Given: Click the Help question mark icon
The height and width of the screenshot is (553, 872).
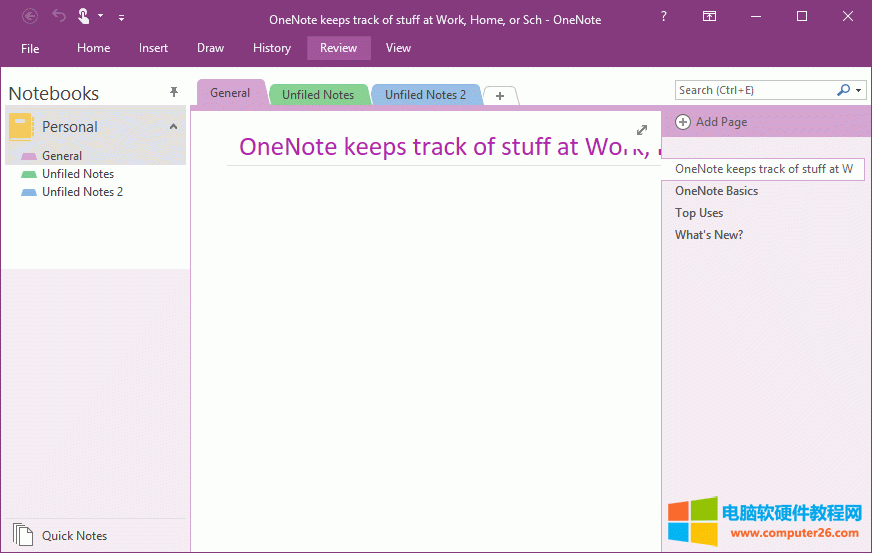Looking at the screenshot, I should coord(663,17).
